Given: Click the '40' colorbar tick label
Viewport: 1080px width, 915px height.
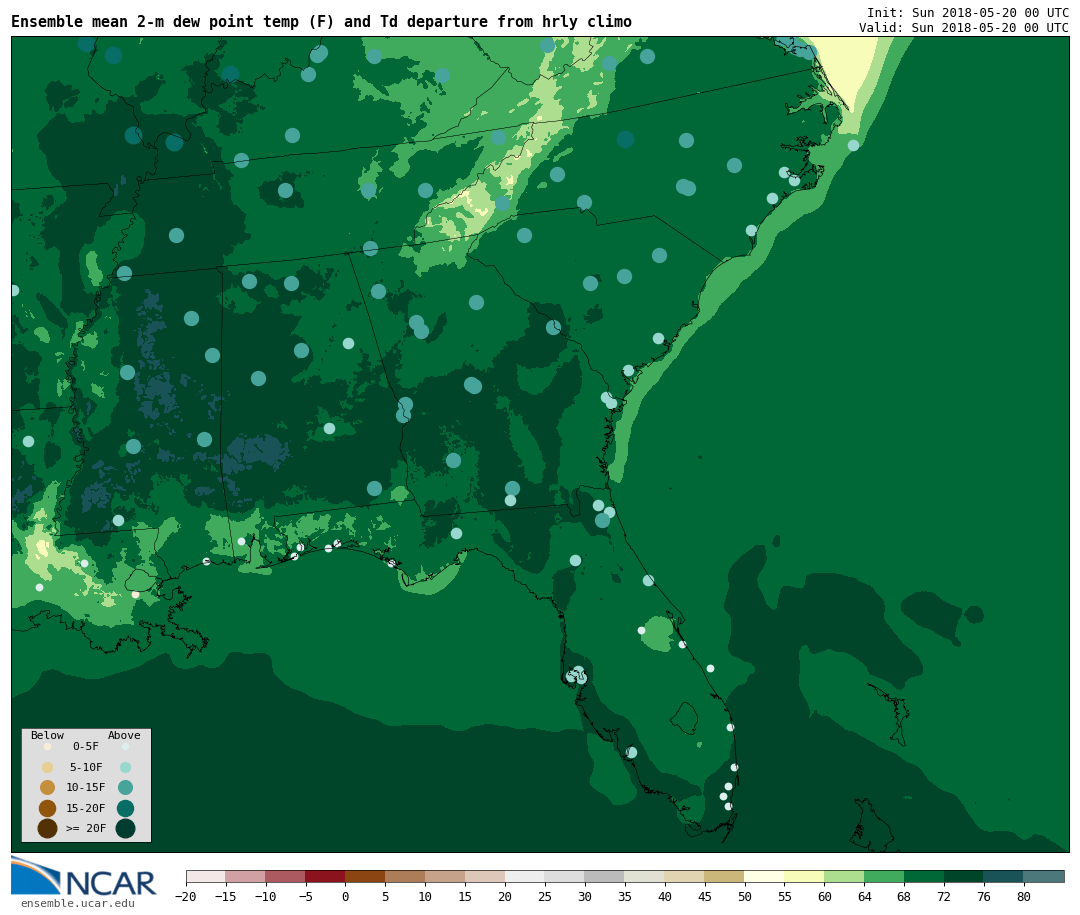Looking at the screenshot, I should 665,896.
